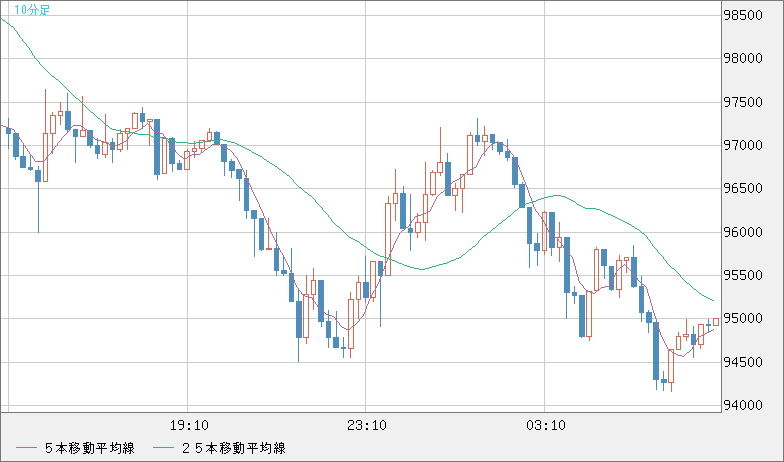This screenshot has width=784, height=462.
Task: Click the 94000 price axis label
Action: (744, 406)
